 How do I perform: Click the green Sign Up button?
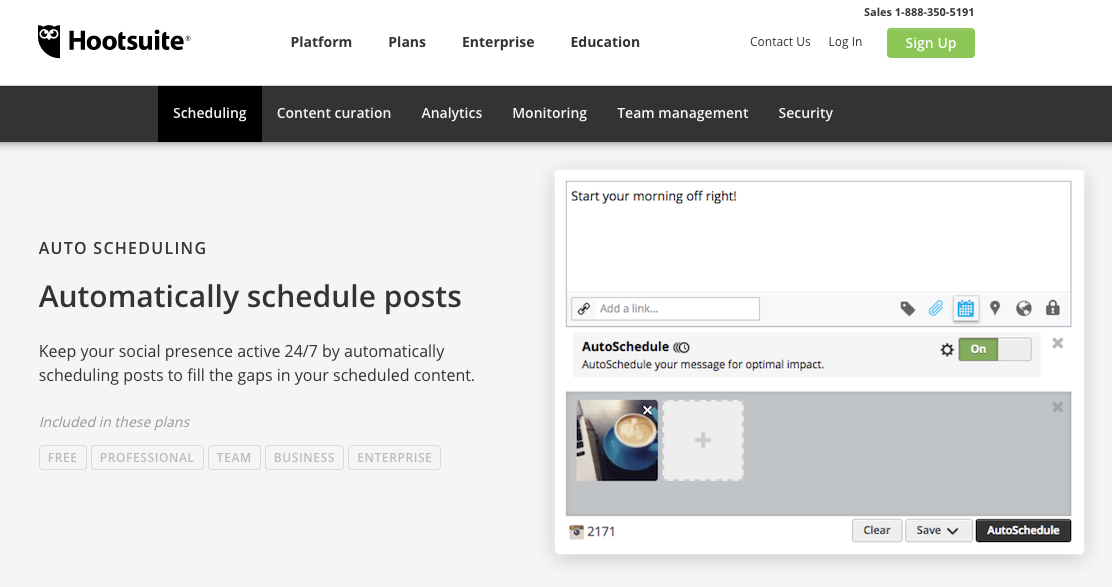click(930, 43)
